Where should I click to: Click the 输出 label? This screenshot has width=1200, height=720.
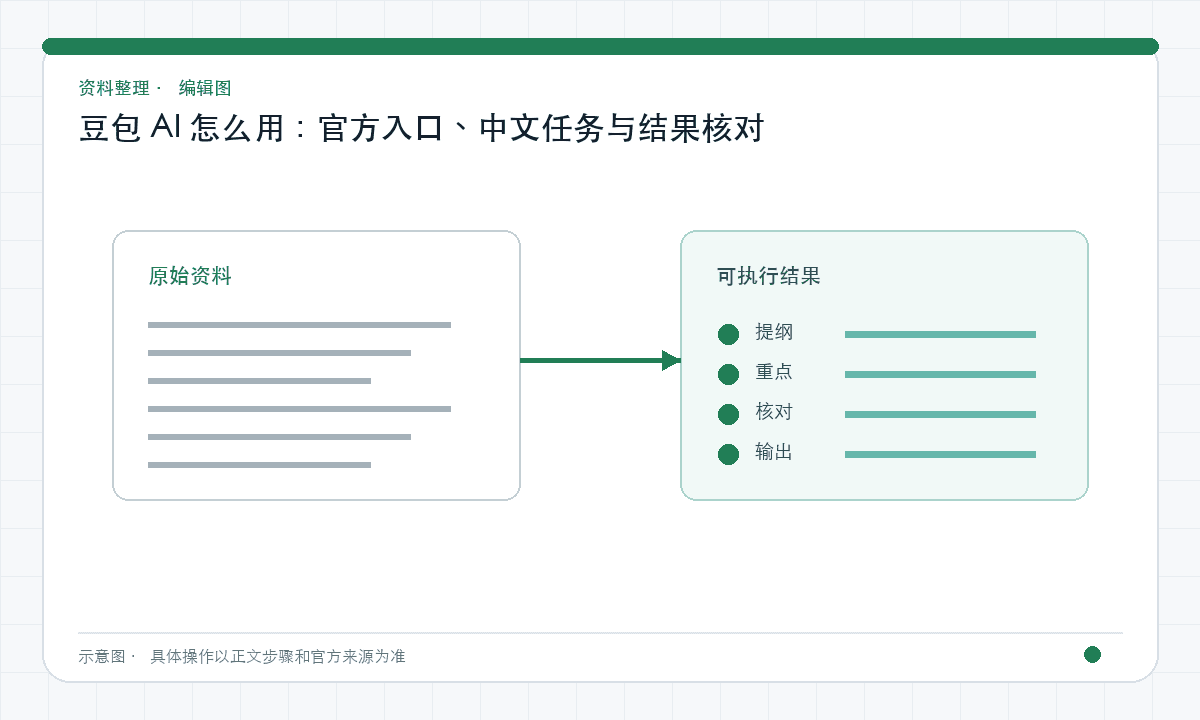coord(774,452)
